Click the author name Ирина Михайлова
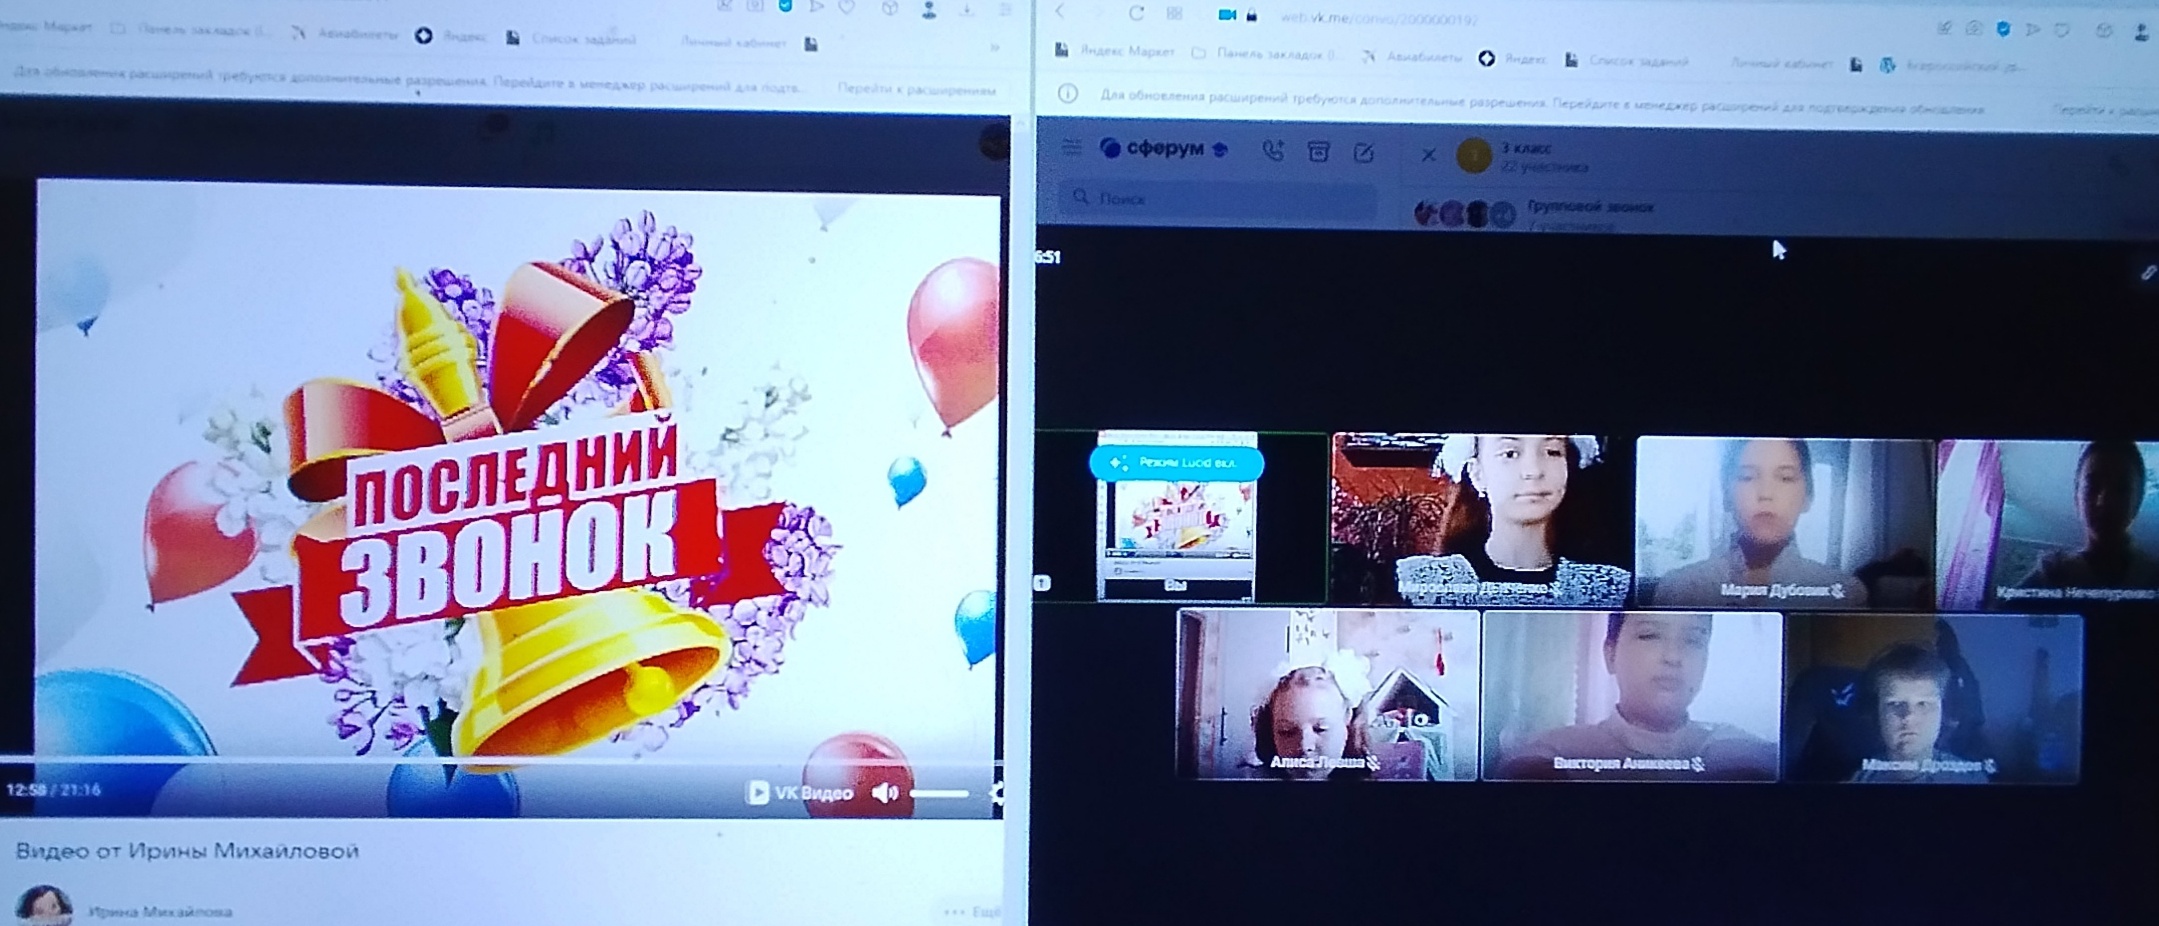The image size is (2159, 926). pyautogui.click(x=160, y=912)
